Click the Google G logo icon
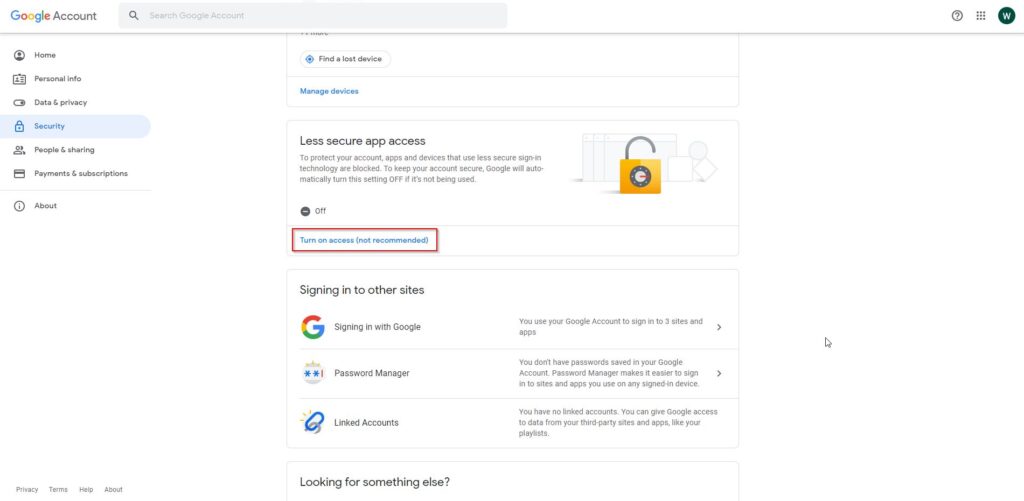The height and width of the screenshot is (501, 1024). coord(313,327)
